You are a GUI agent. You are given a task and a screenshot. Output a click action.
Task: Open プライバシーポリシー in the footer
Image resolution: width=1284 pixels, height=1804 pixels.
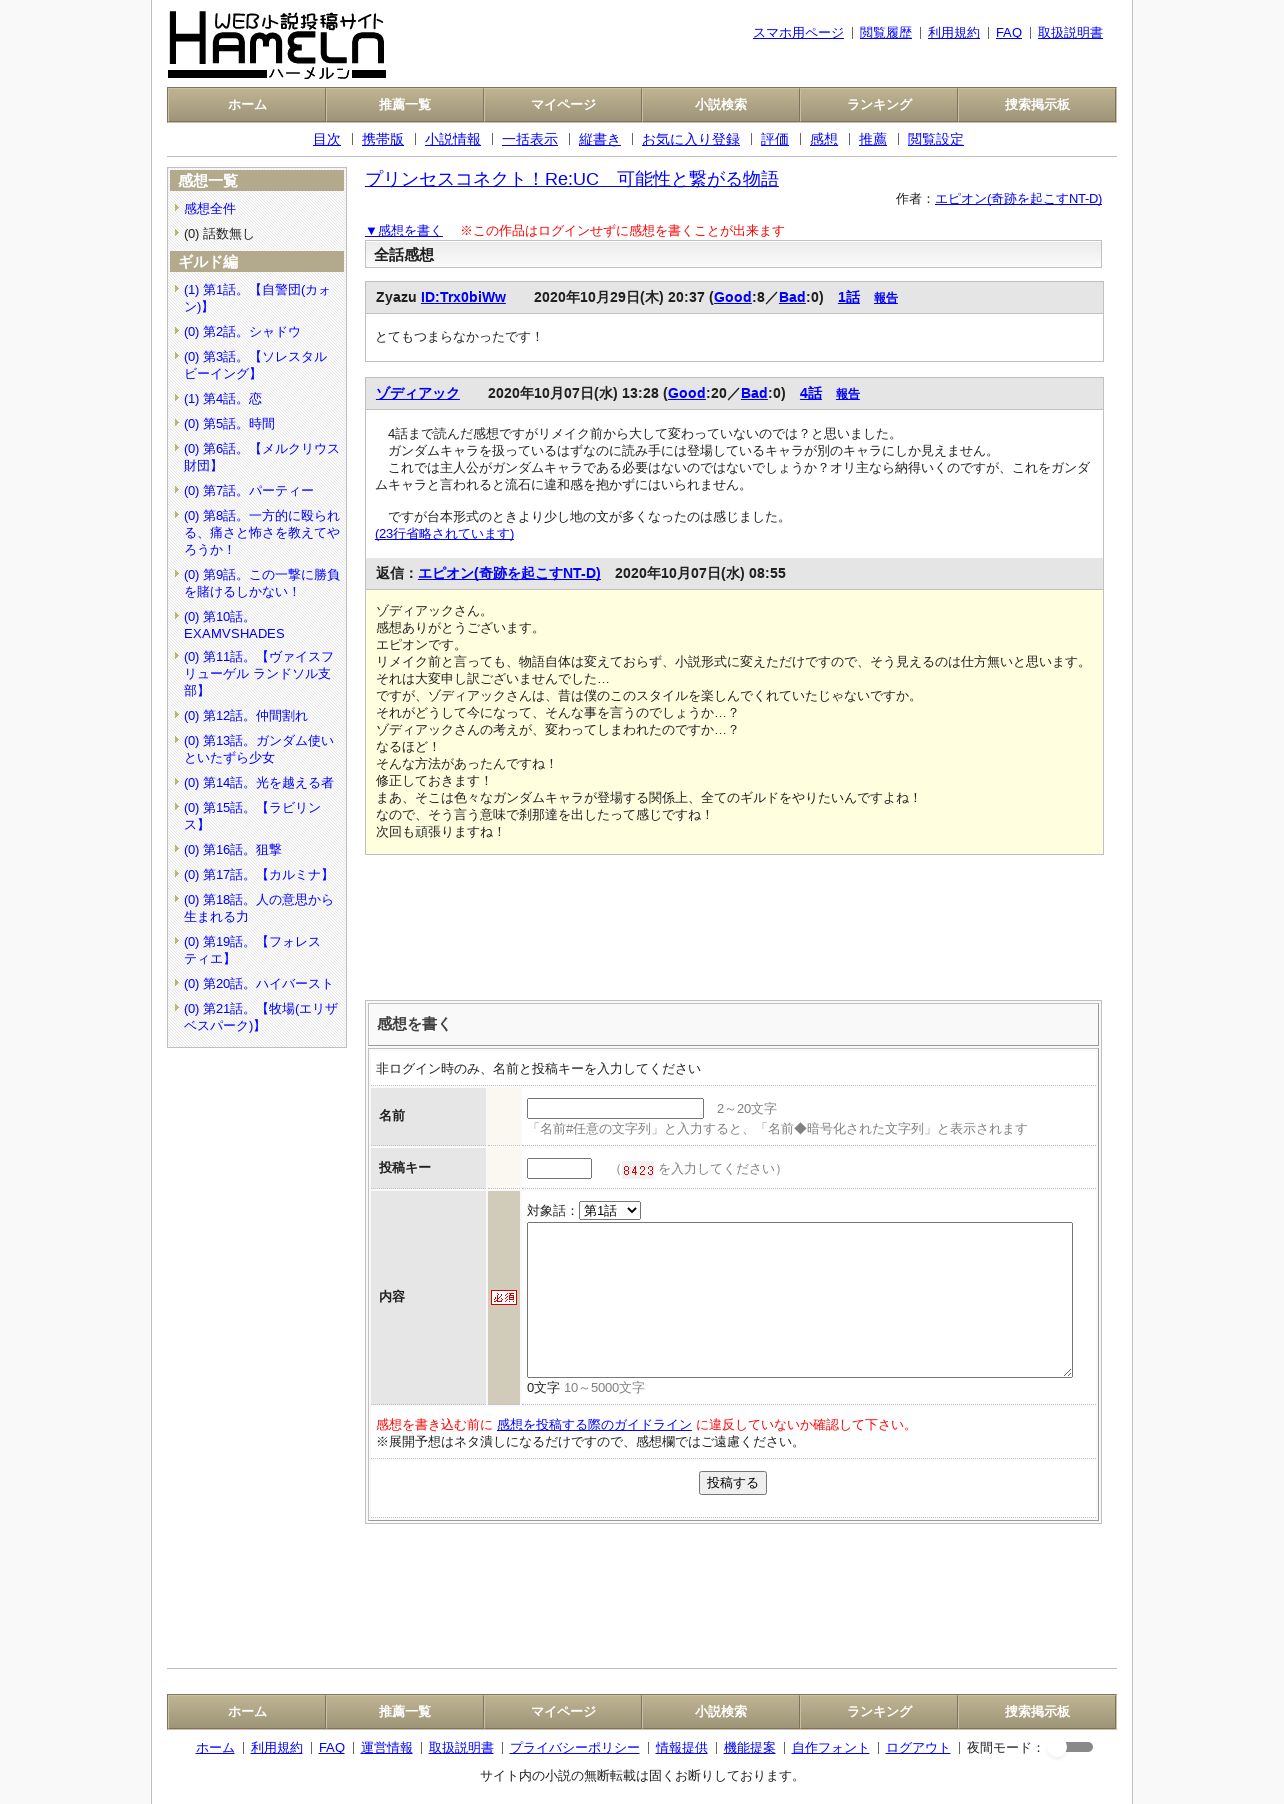(x=575, y=1748)
